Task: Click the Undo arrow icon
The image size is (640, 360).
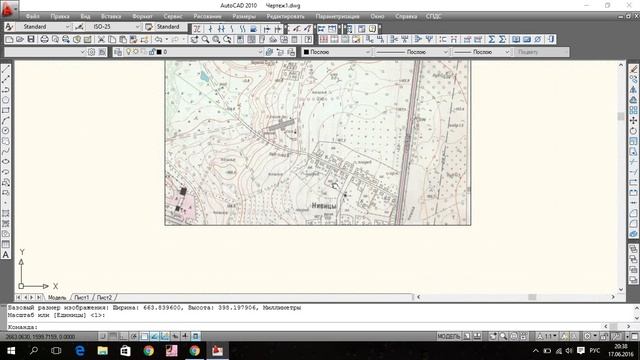Action: click(x=158, y=40)
